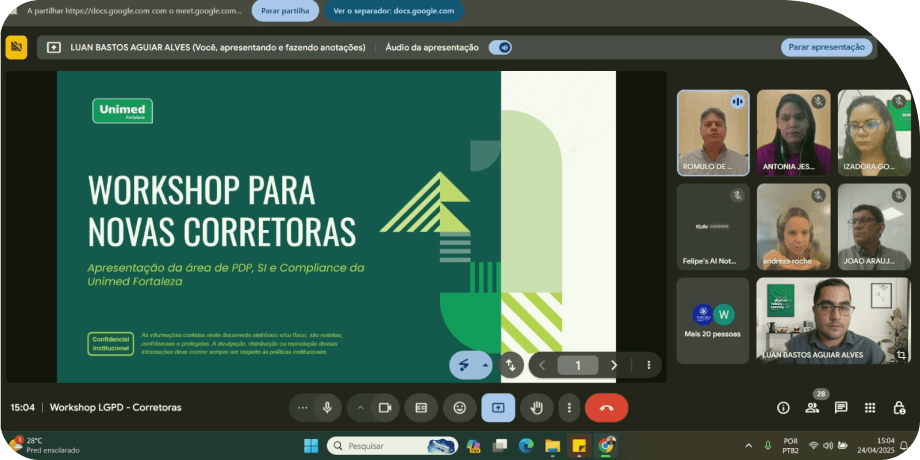Viewport: 920px width, 460px height.
Task: Open more options three-dot menu in call bar
Action: tap(569, 407)
